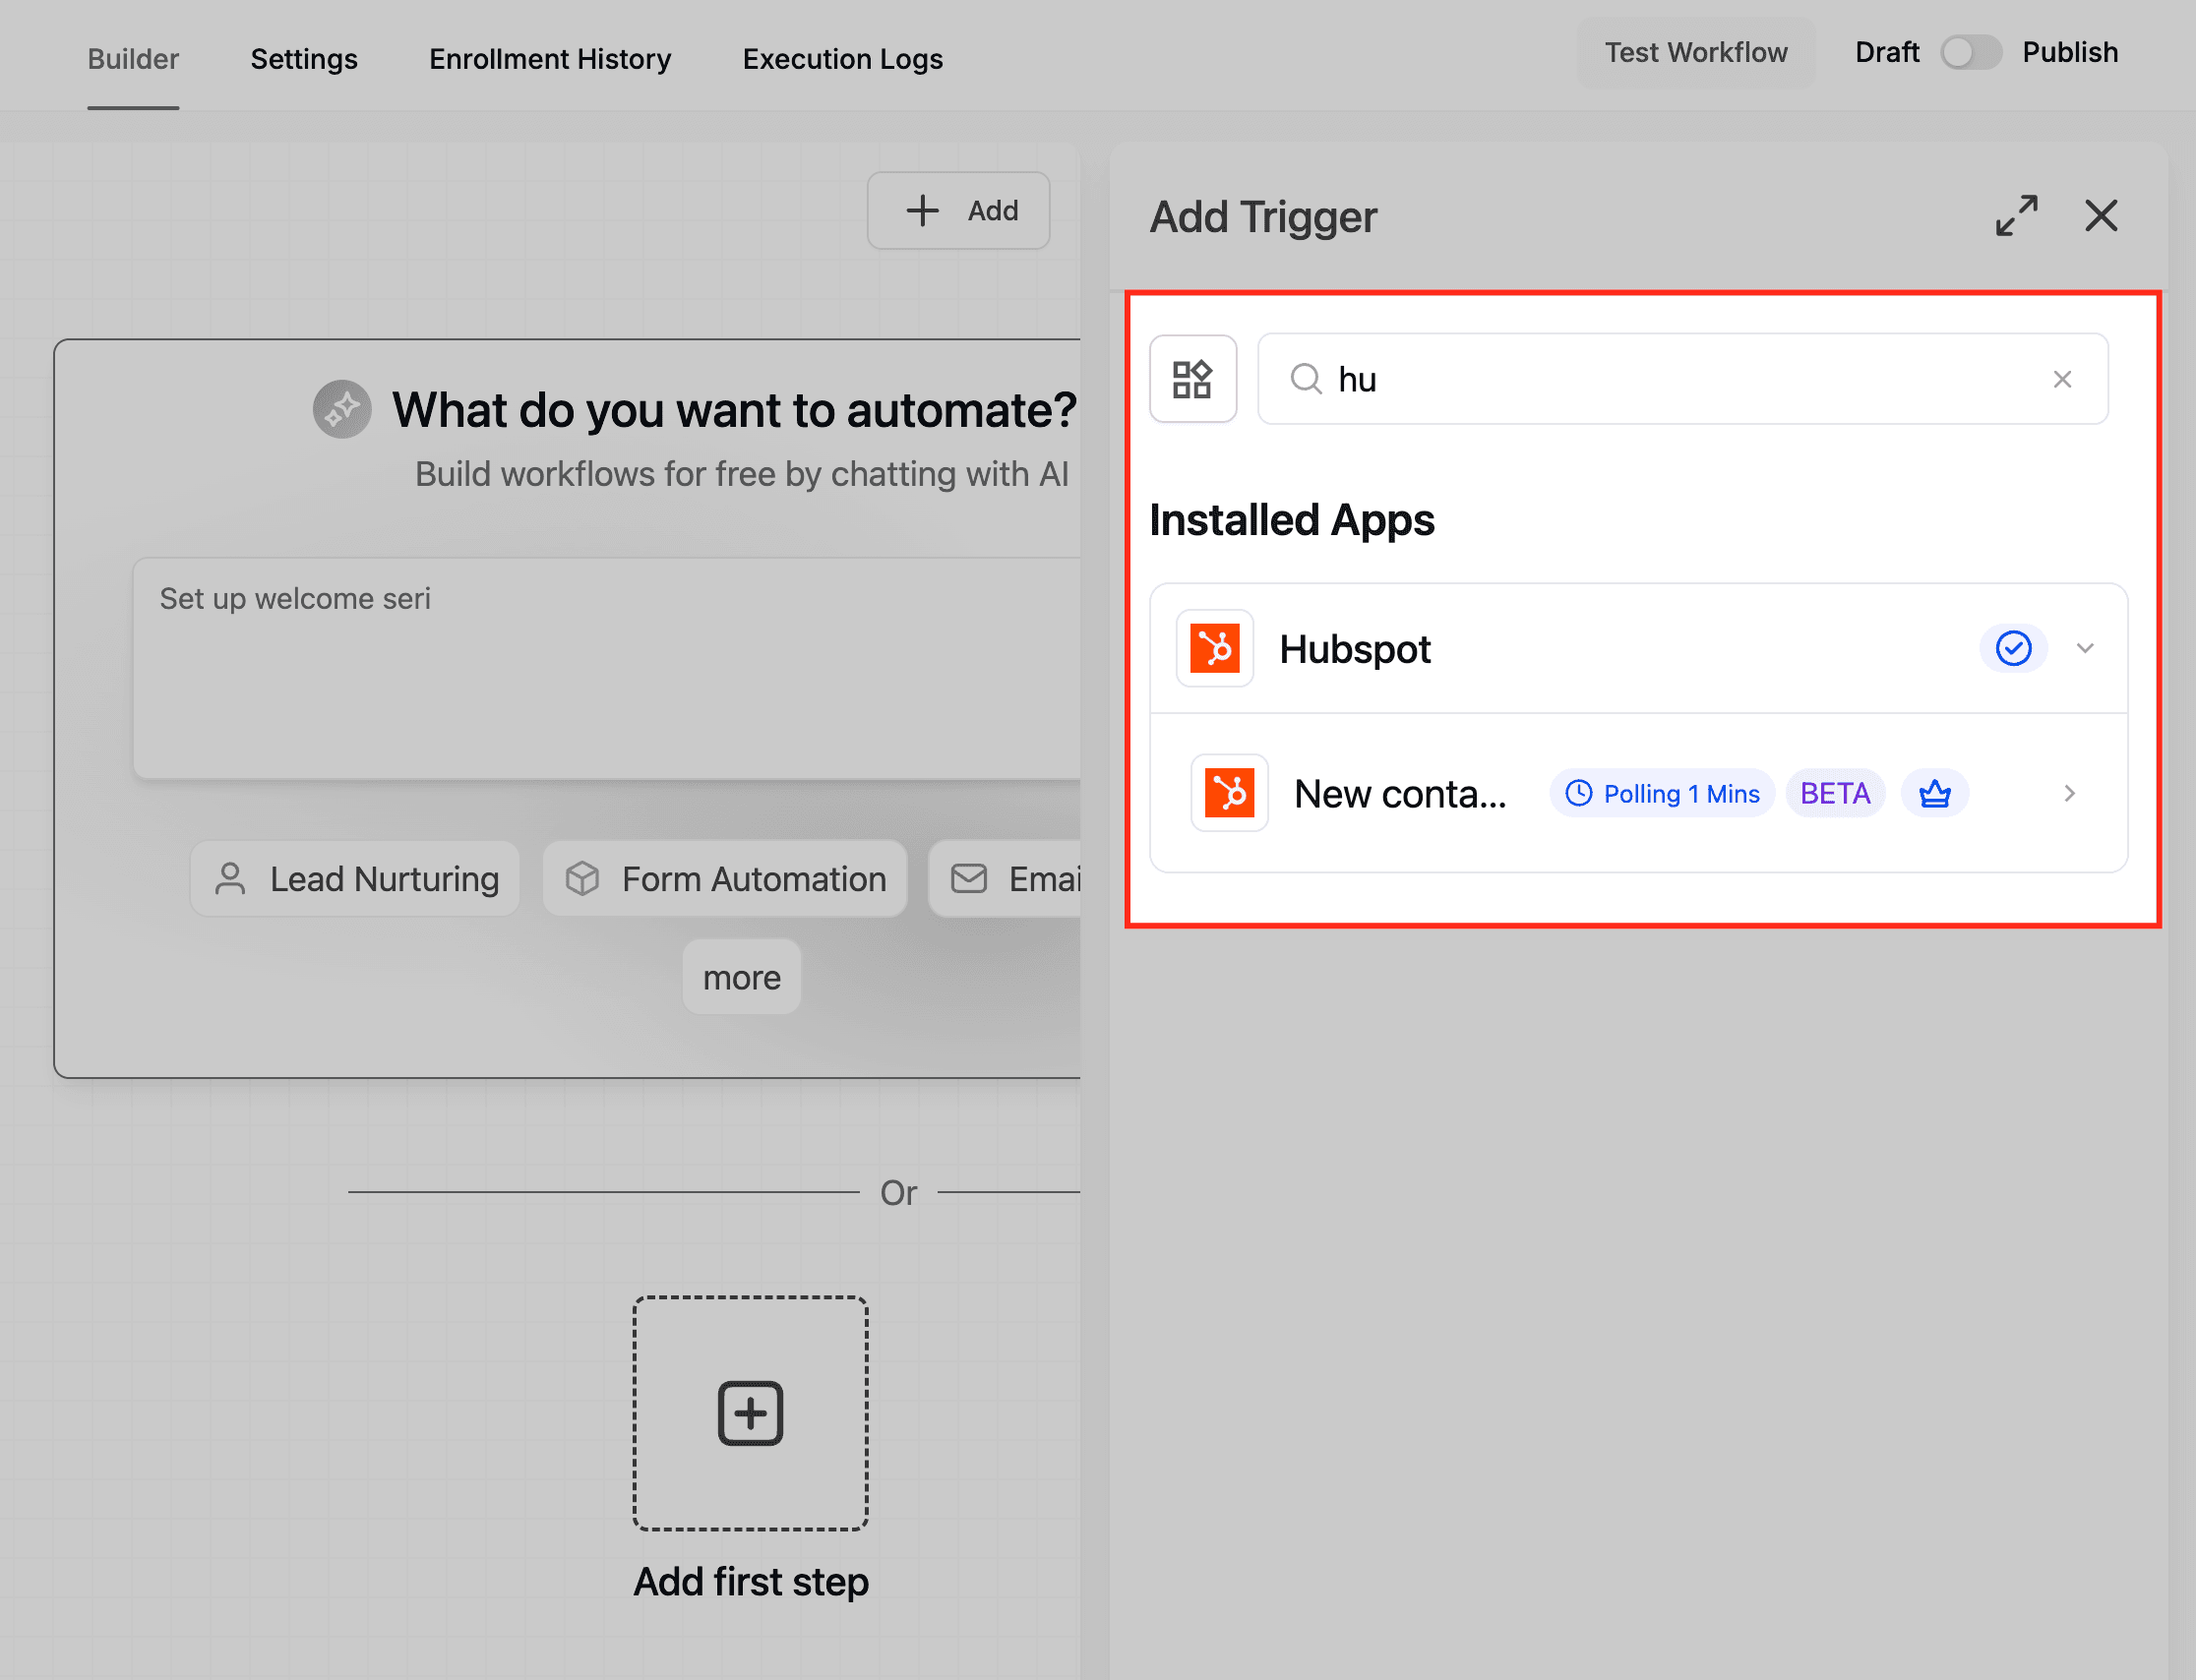Select the Lead Nurturing suggestion chip
Screen dimensions: 2196x1680
(x=355, y=878)
